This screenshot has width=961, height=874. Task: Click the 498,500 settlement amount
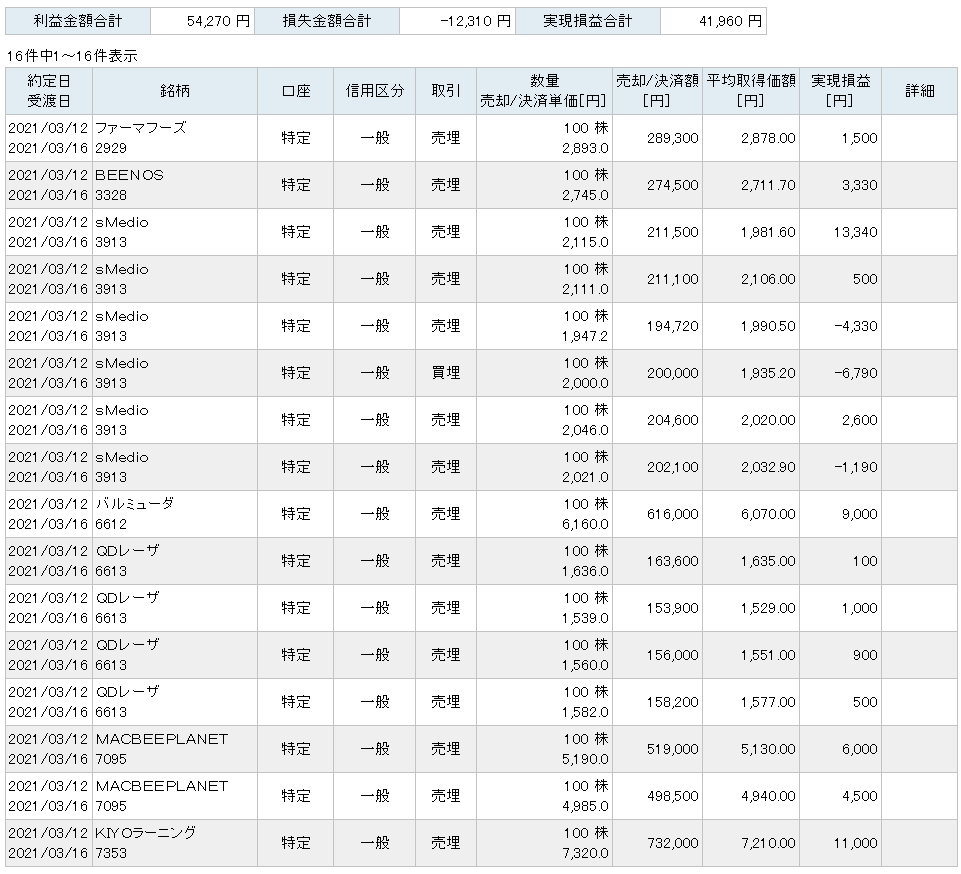pyautogui.click(x=672, y=796)
